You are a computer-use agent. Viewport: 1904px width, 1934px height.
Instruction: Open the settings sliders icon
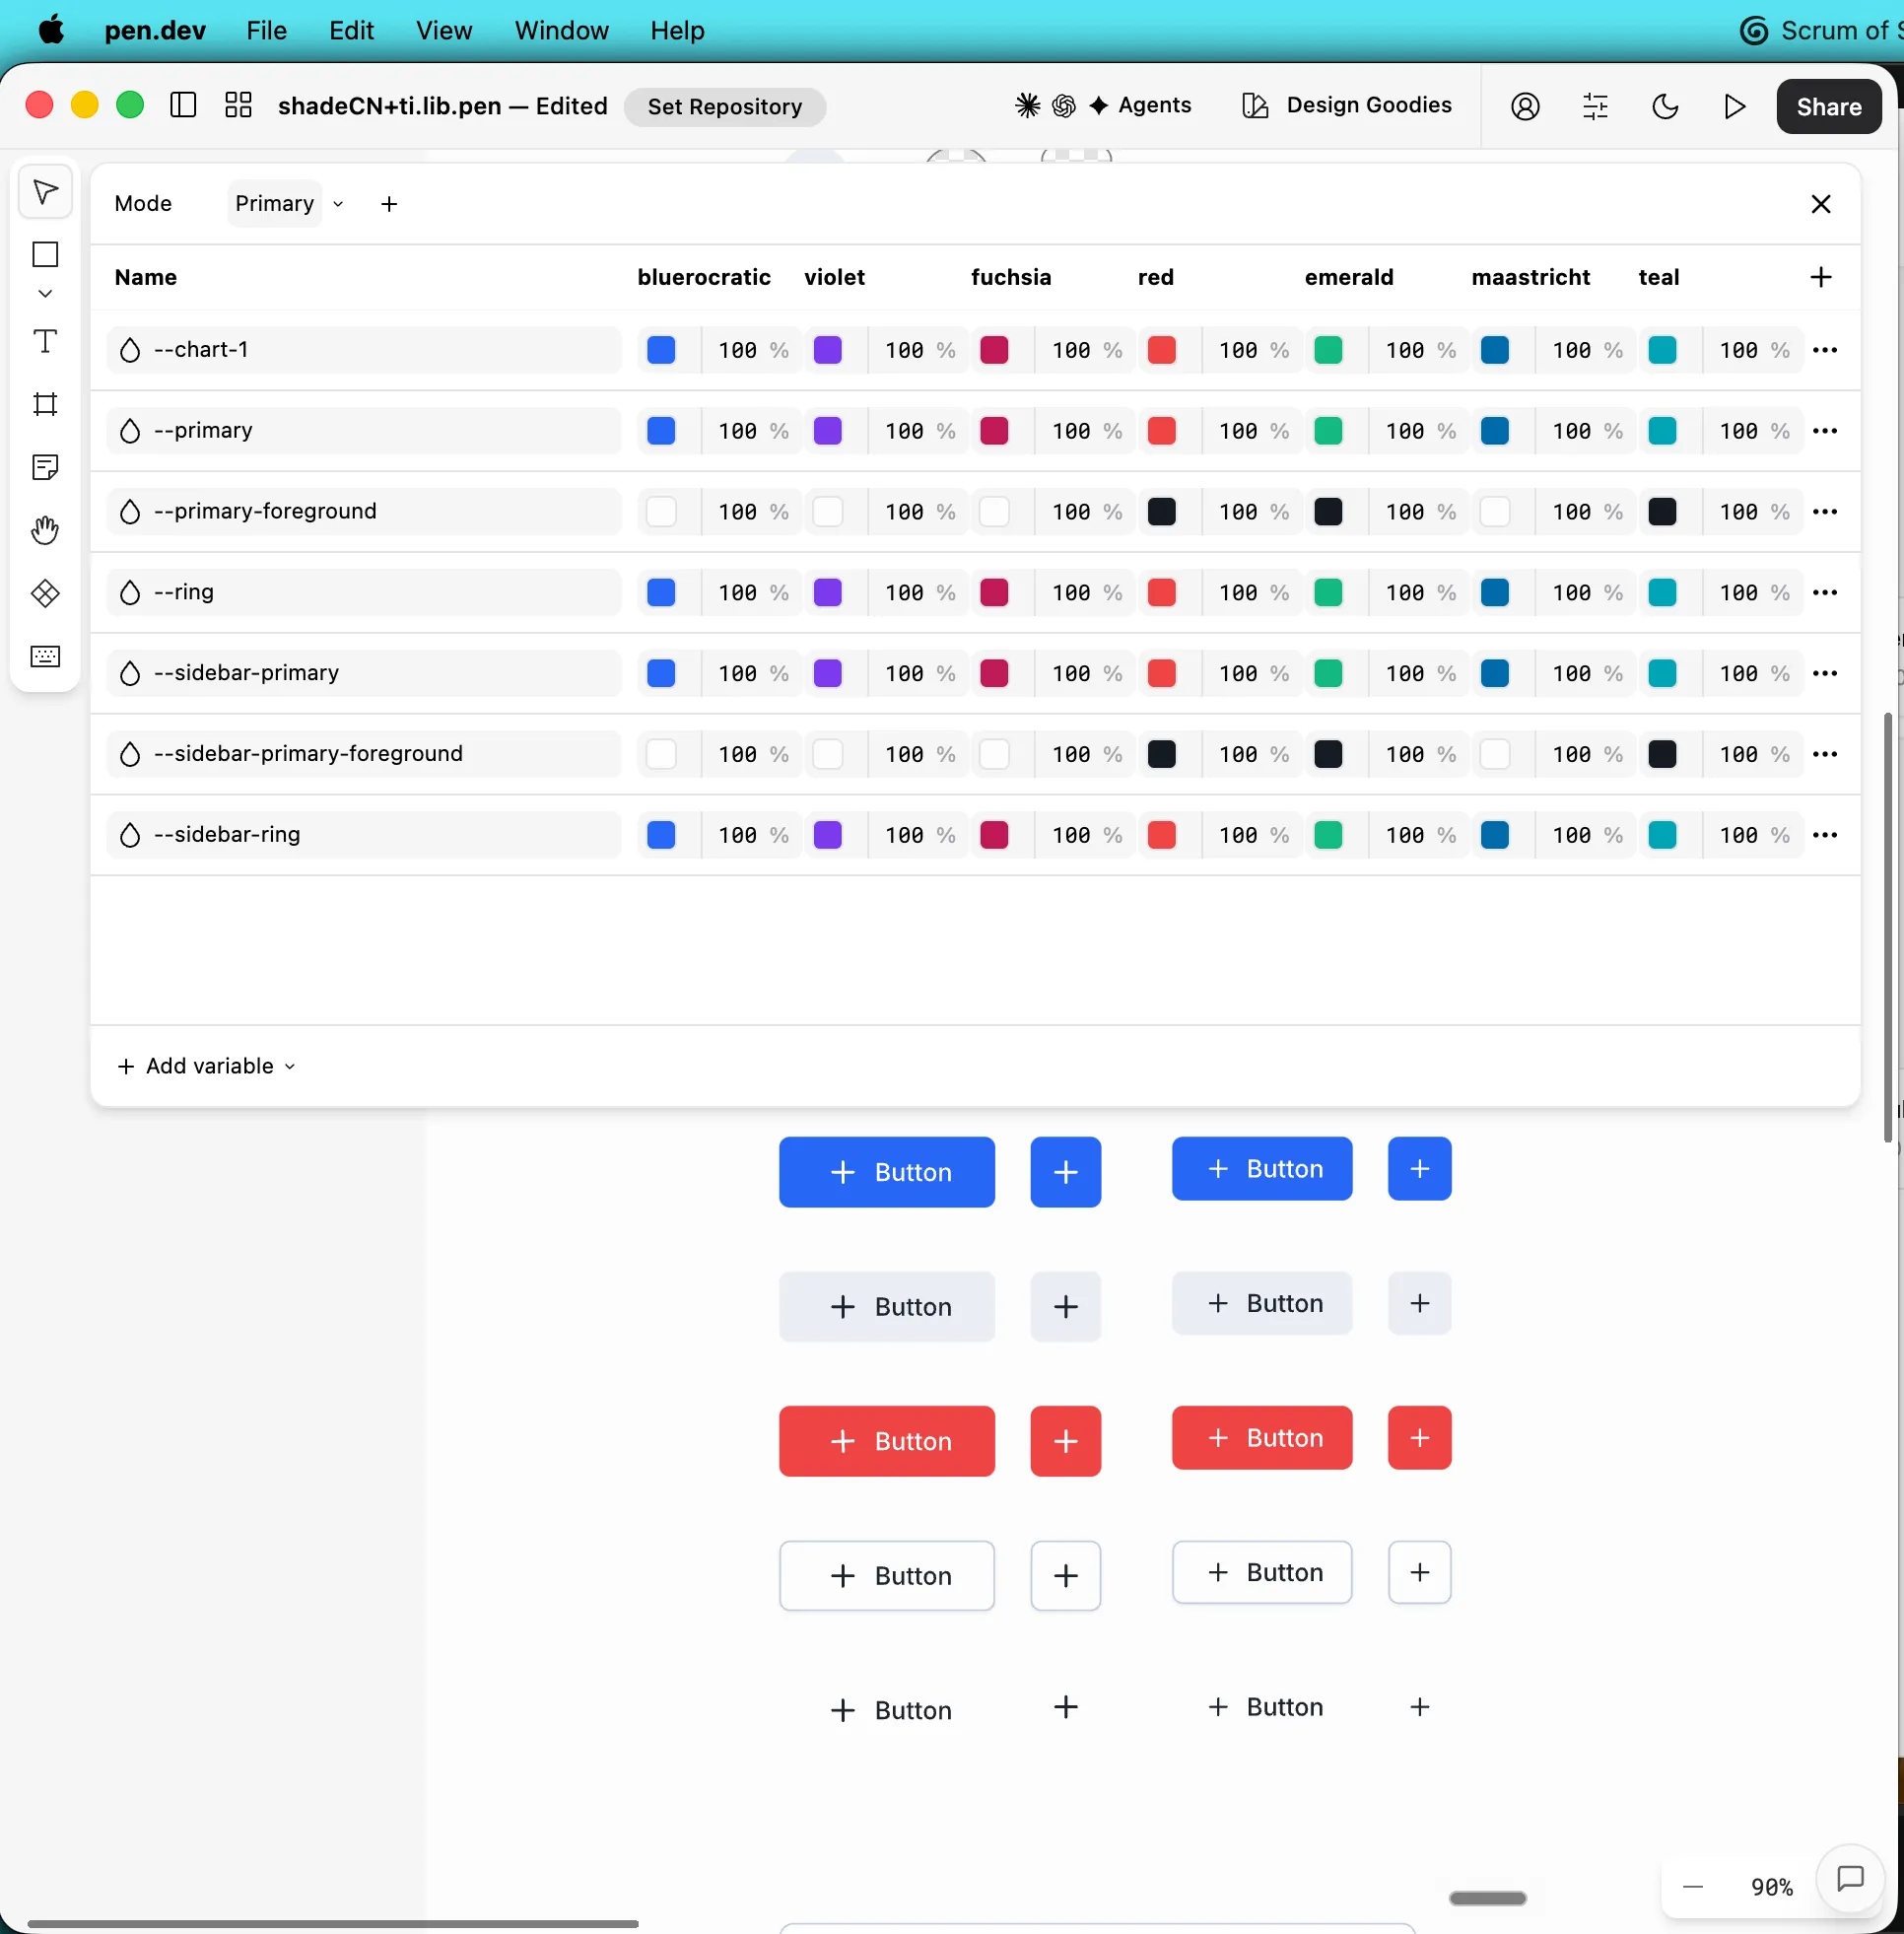point(1596,106)
